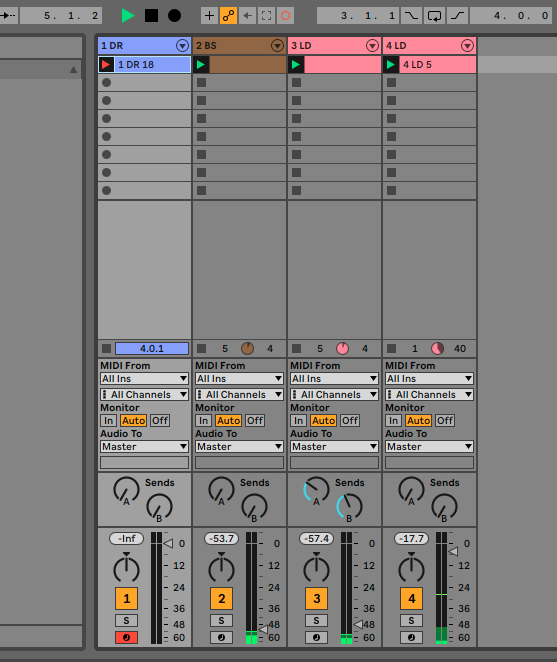Set 2 BS monitor to Auto
The height and width of the screenshot is (662, 557).
click(228, 421)
